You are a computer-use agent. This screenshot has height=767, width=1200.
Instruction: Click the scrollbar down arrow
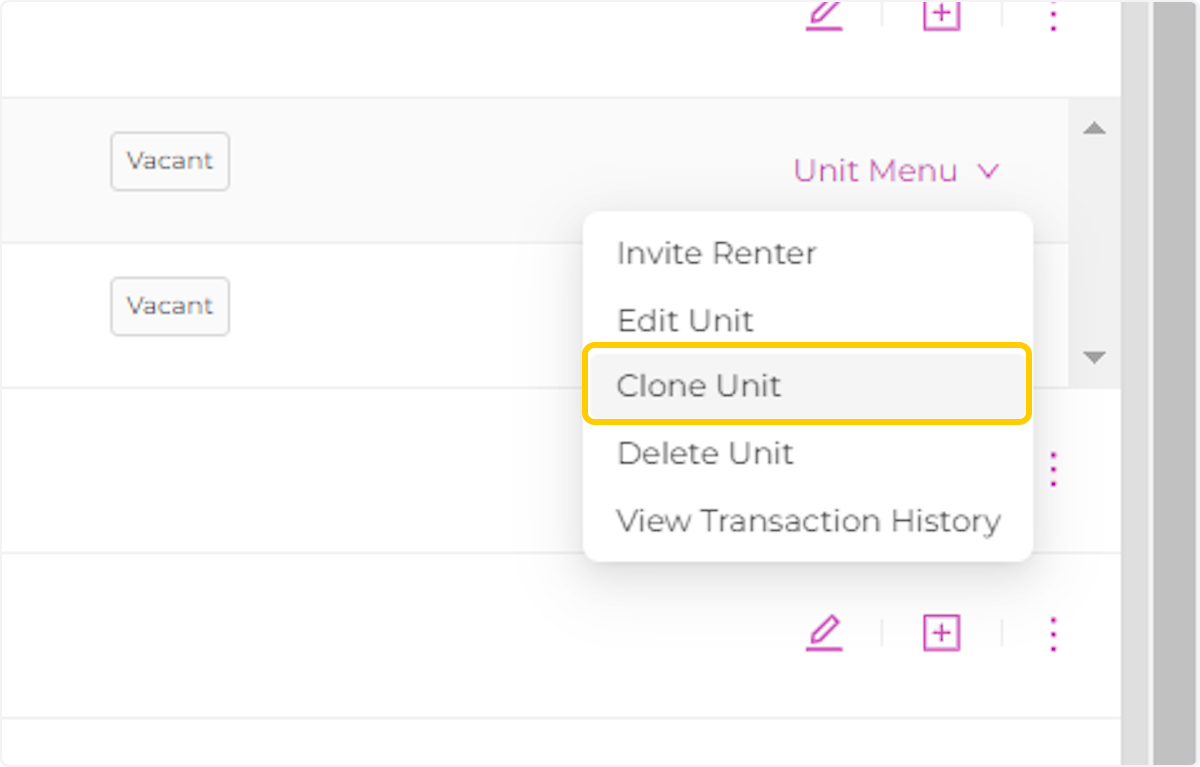(x=1094, y=357)
